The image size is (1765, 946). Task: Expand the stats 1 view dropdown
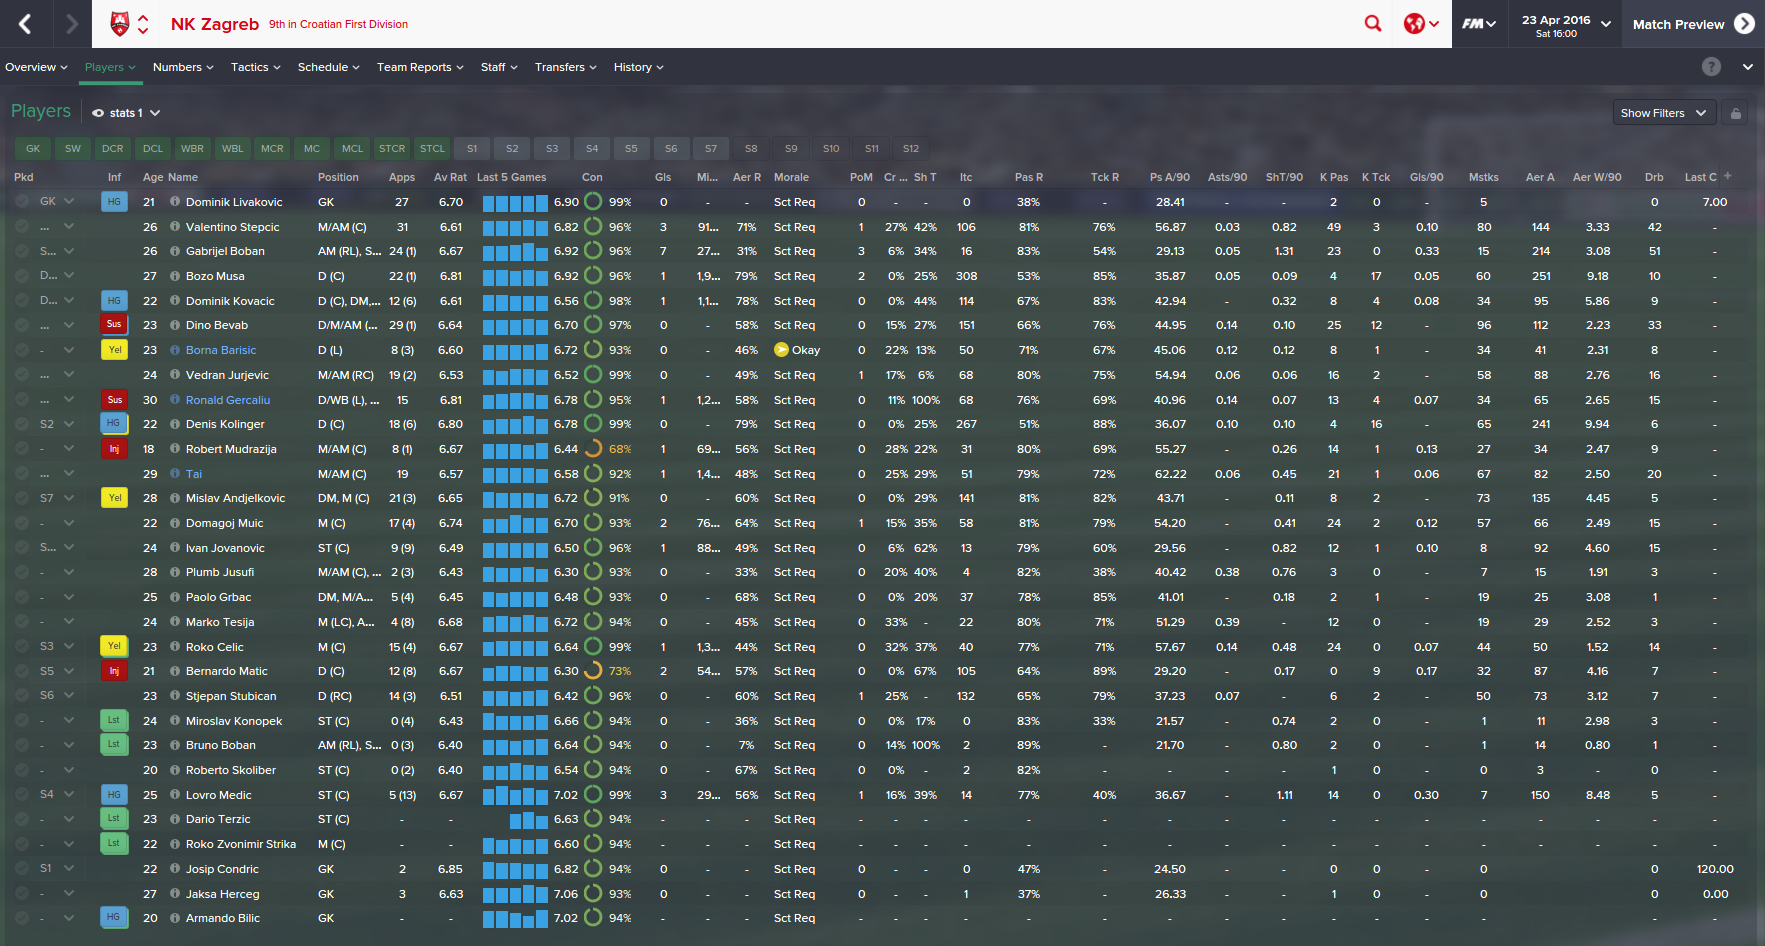[126, 113]
